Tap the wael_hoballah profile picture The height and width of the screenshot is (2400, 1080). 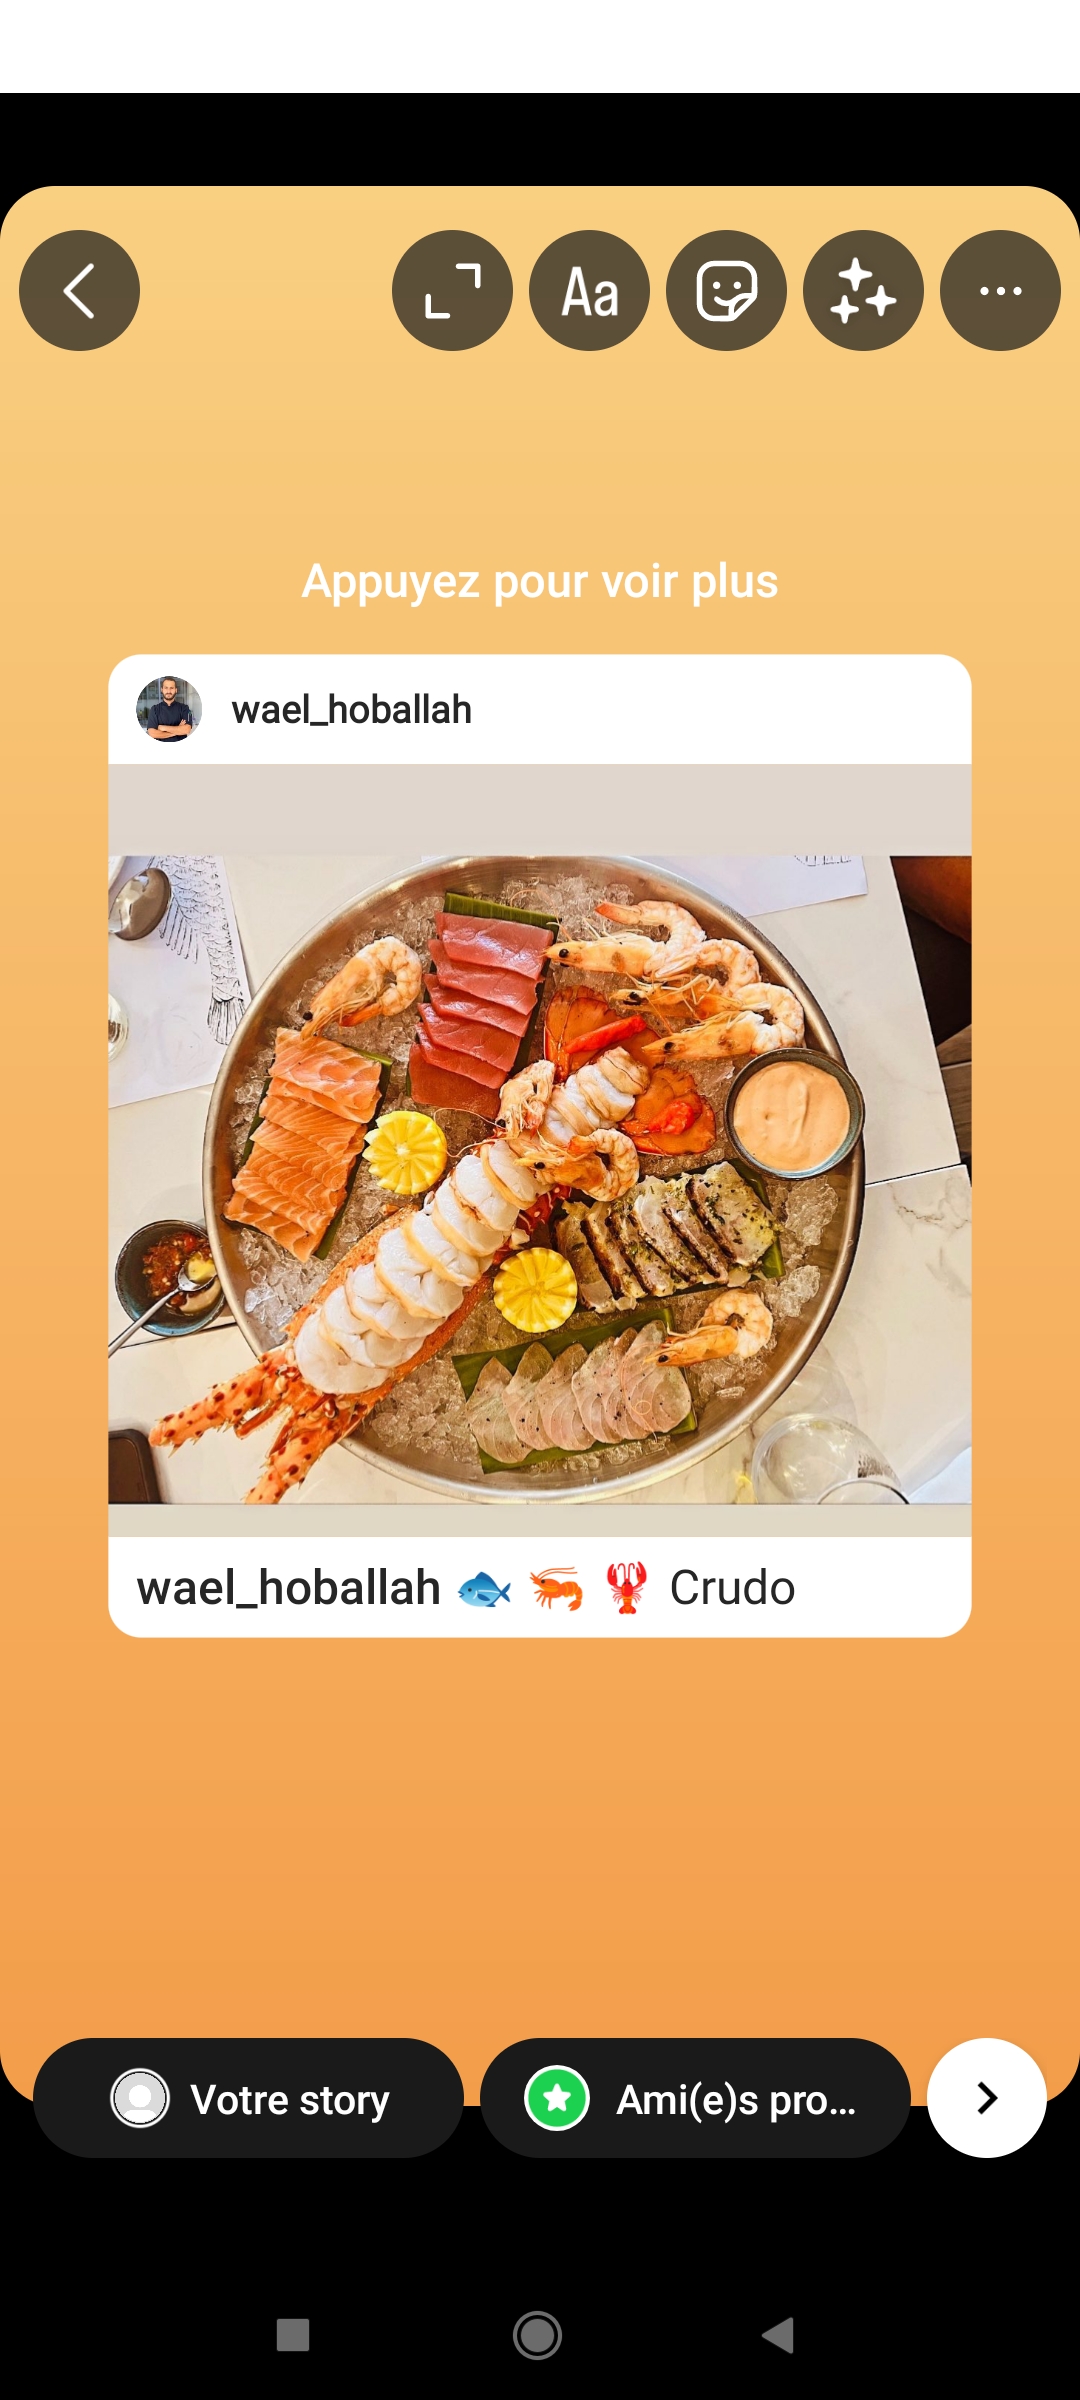click(x=169, y=709)
